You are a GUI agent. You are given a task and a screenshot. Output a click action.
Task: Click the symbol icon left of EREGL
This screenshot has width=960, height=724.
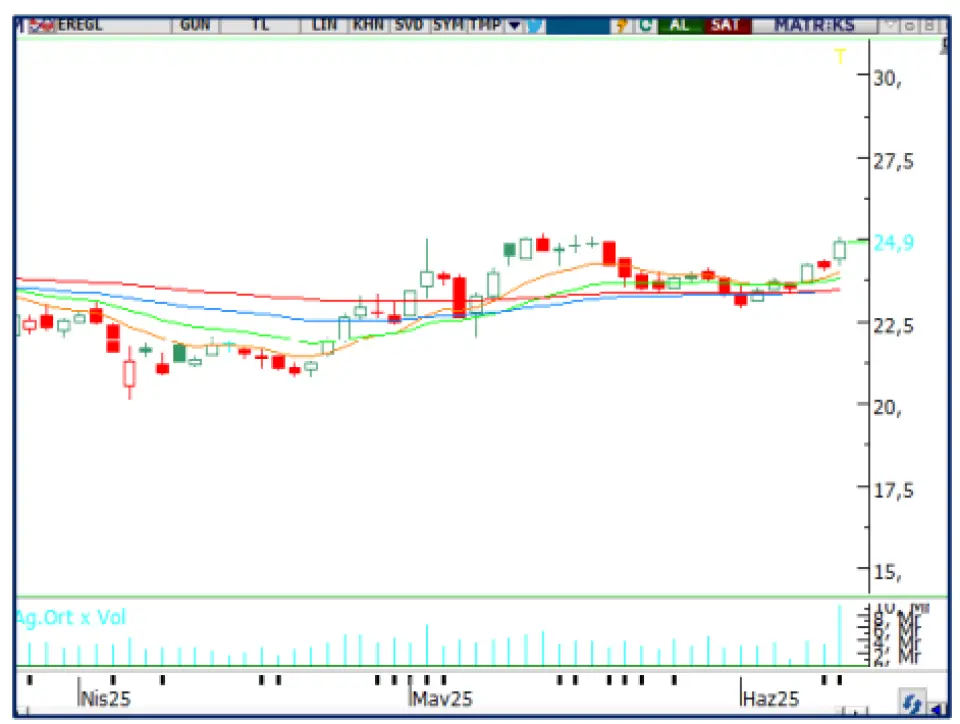42,25
